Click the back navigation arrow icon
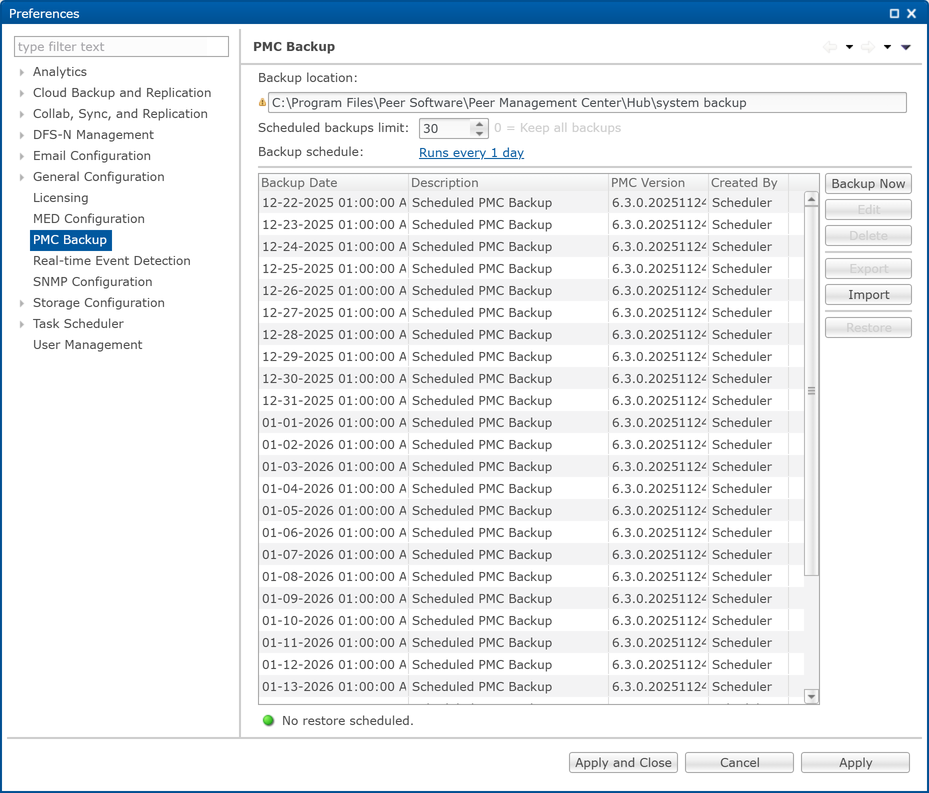929x793 pixels. coord(830,47)
